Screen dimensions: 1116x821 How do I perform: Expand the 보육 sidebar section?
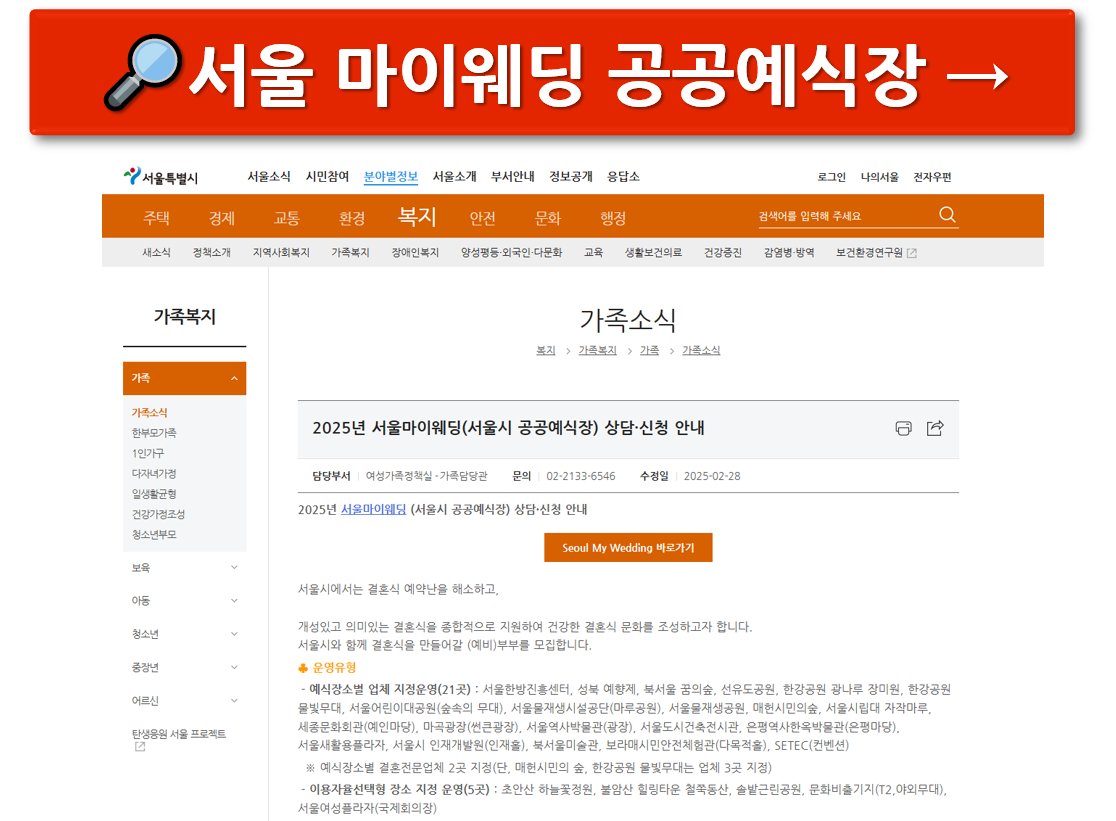click(184, 568)
